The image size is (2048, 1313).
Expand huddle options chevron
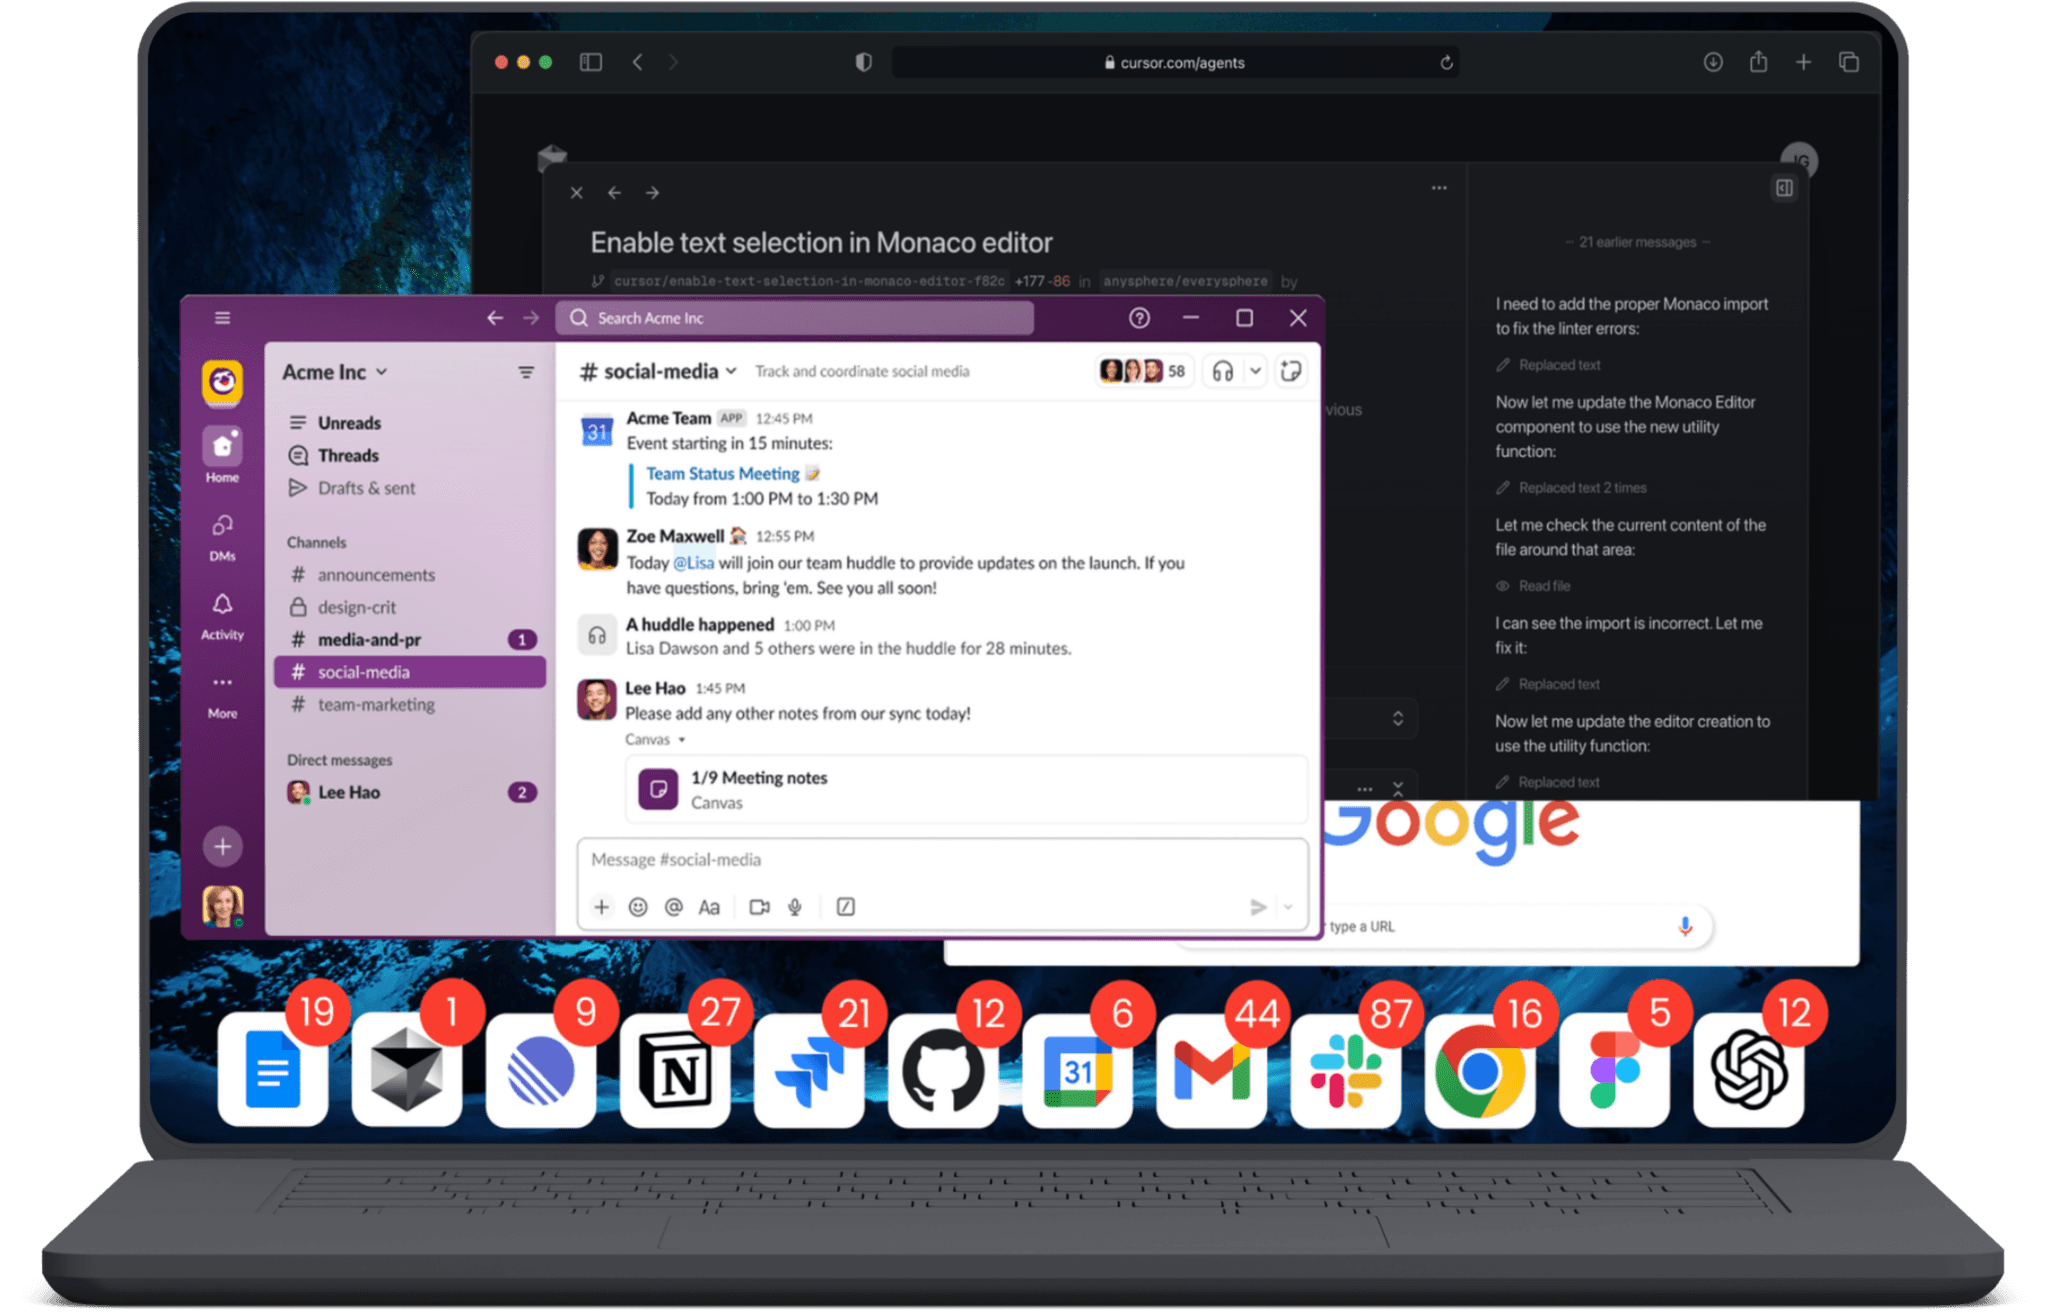tap(1255, 372)
